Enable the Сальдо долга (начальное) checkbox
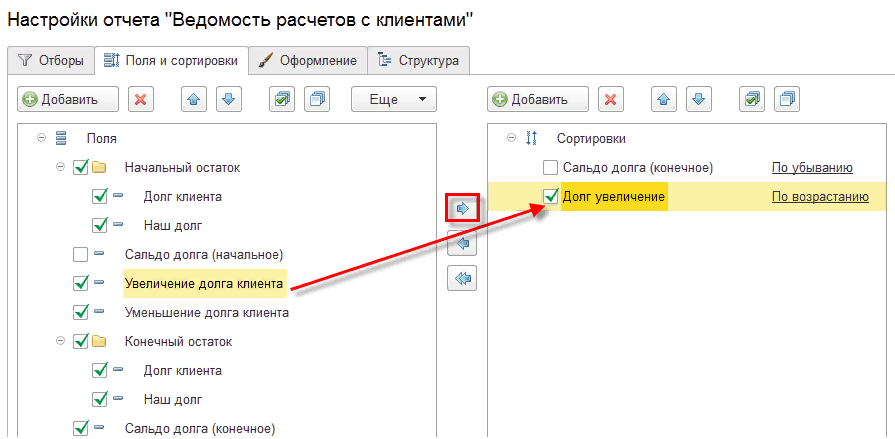The image size is (895, 439). (x=81, y=254)
